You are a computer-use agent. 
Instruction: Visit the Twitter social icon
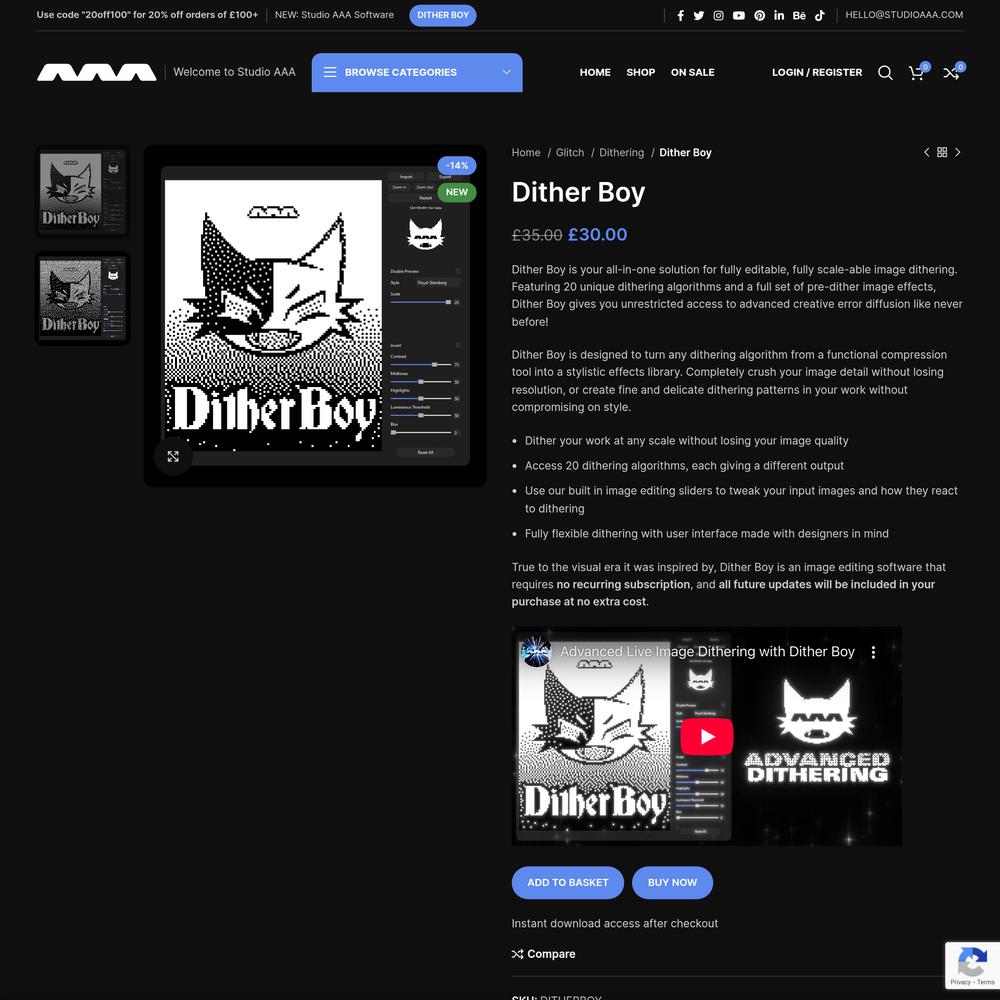(699, 15)
